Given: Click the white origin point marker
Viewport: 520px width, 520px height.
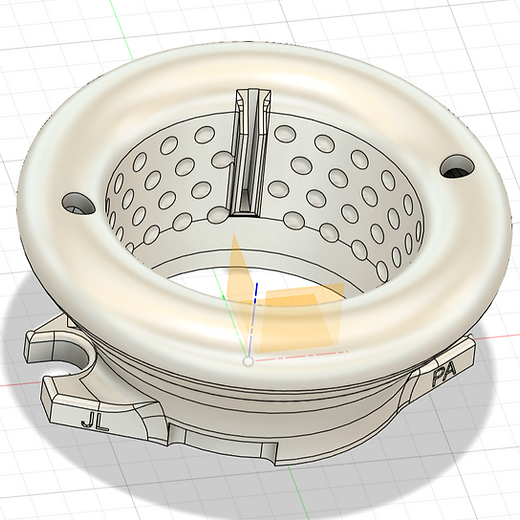Looking at the screenshot, I should [248, 361].
